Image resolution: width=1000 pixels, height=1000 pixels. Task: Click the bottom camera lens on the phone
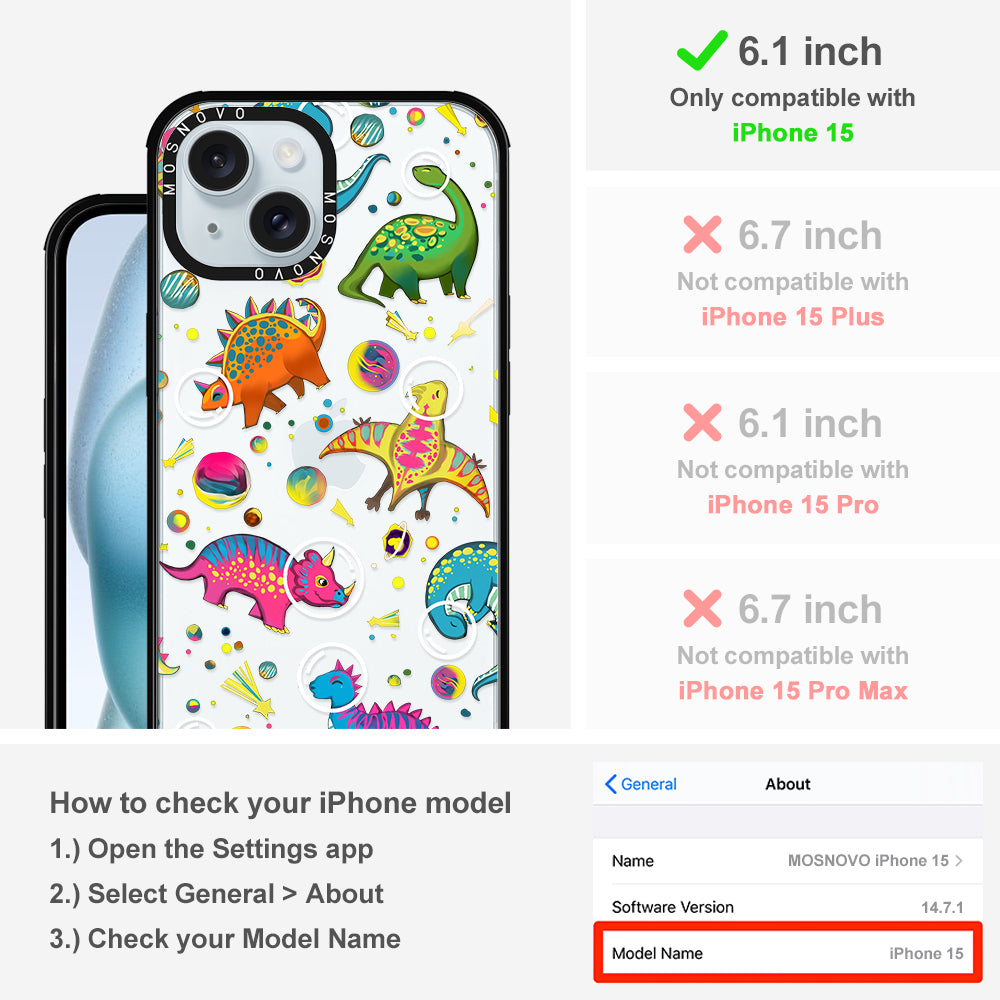click(277, 221)
